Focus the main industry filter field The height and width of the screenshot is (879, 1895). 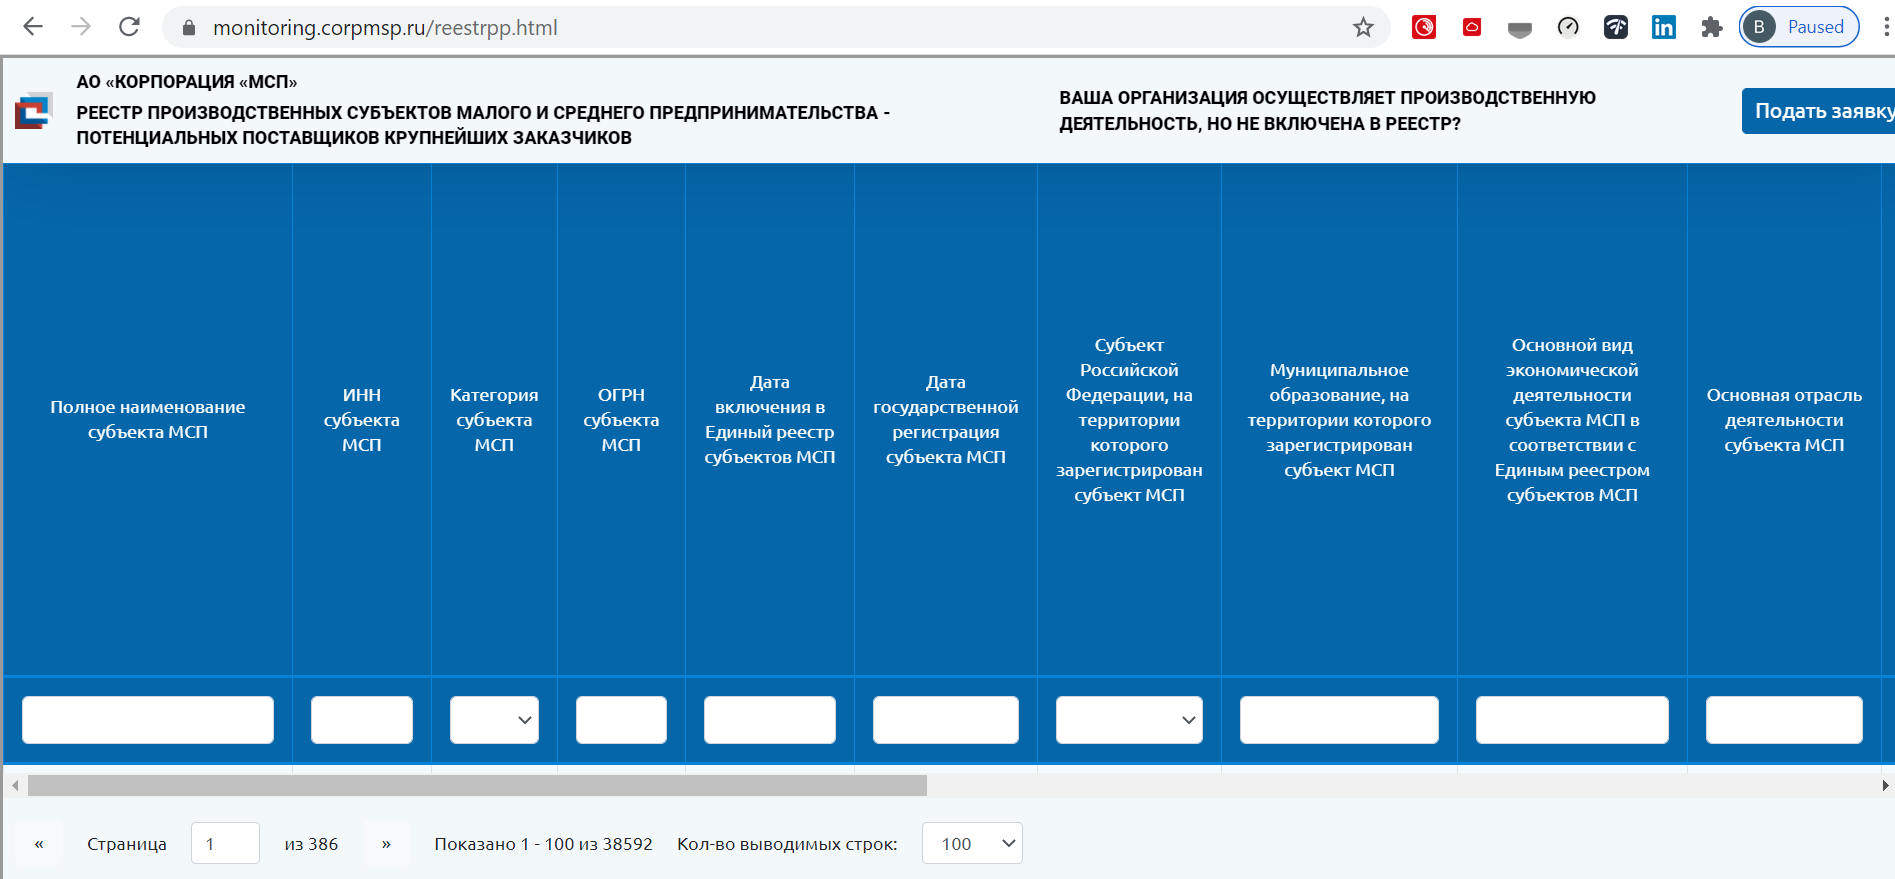pyautogui.click(x=1784, y=720)
